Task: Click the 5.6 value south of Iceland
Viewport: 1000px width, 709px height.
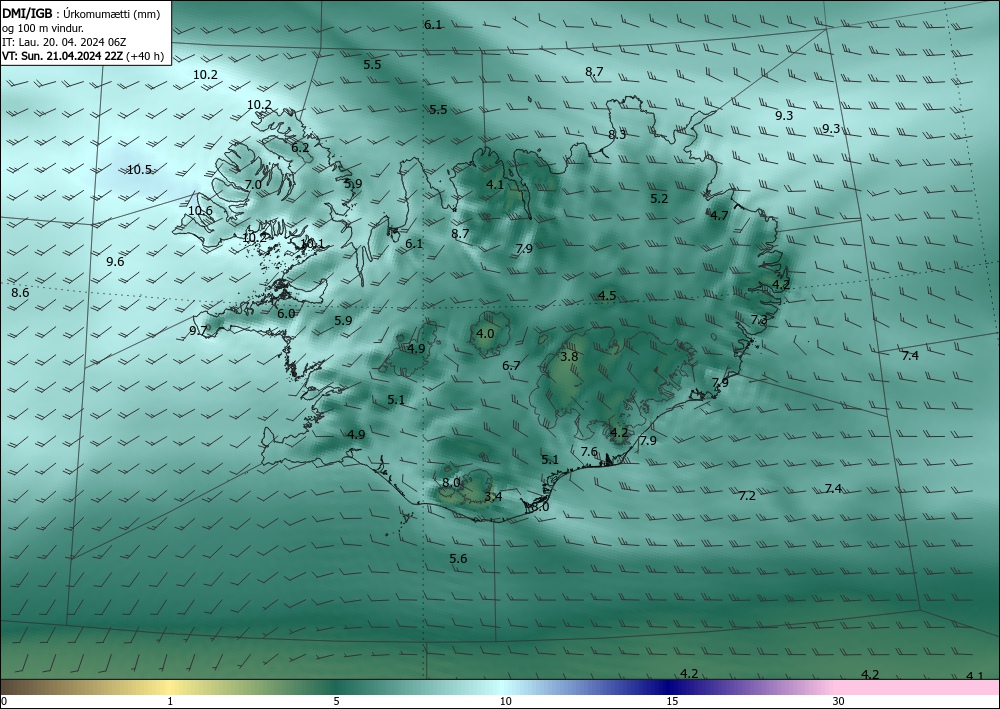Action: [x=458, y=559]
